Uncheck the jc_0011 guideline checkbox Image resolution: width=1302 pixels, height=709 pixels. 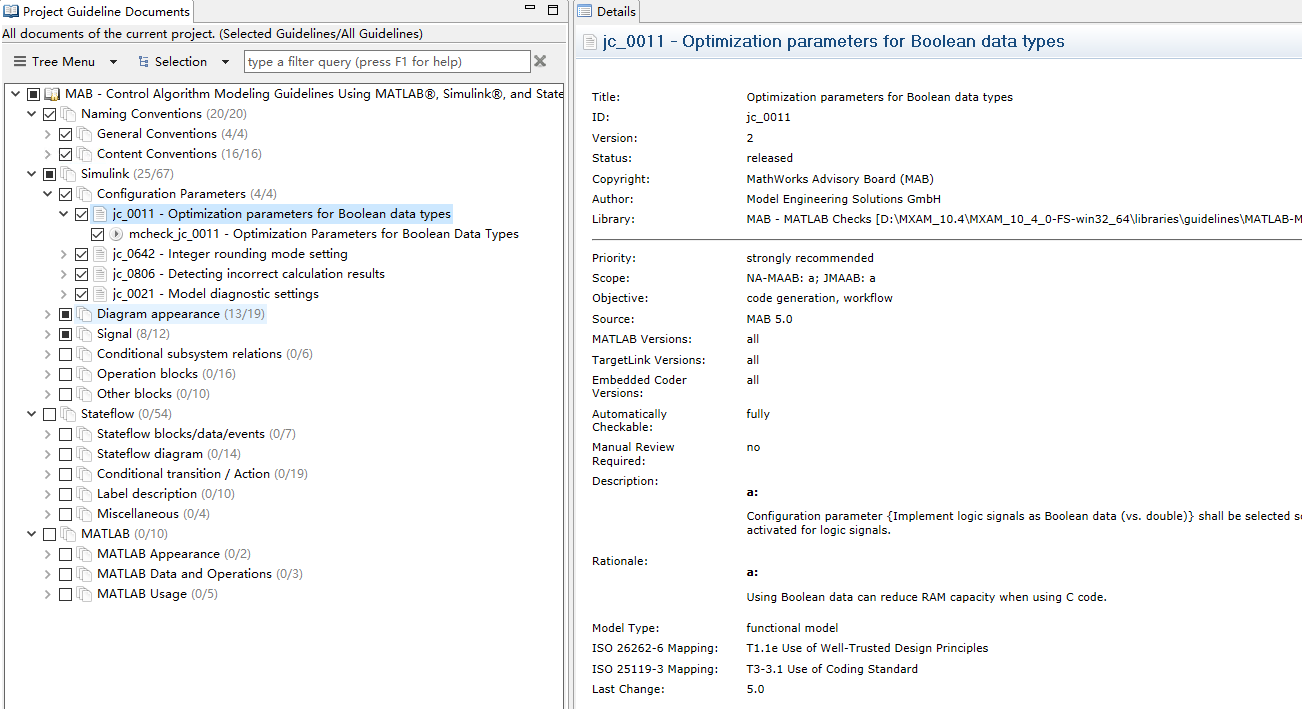pyautogui.click(x=82, y=214)
